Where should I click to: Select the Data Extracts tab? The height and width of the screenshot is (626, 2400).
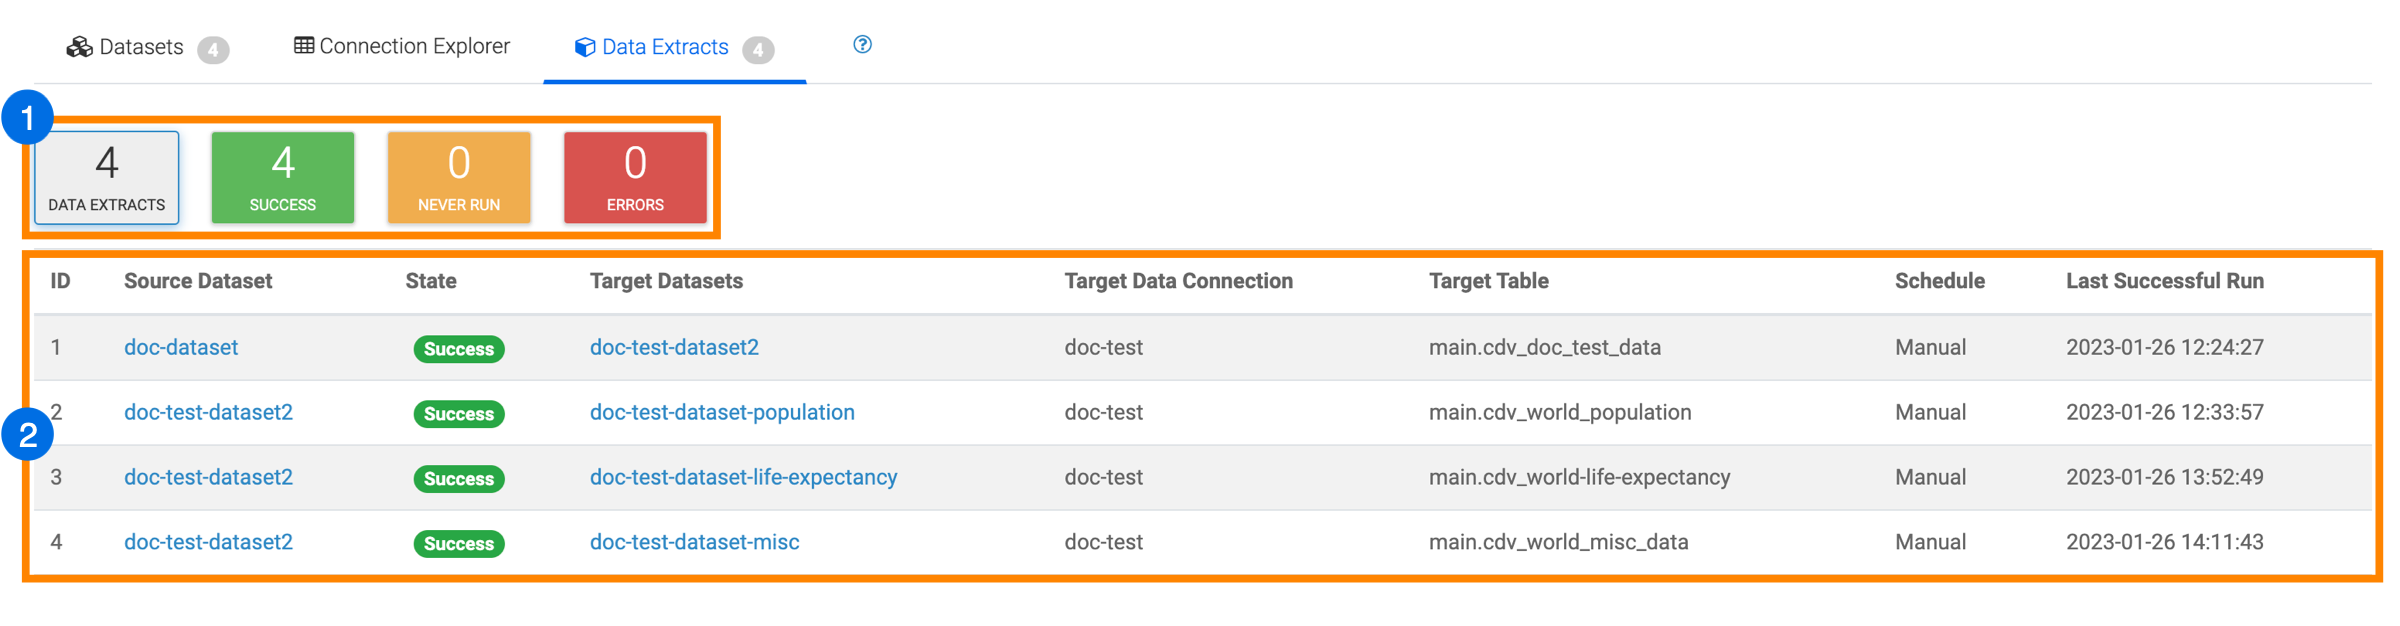click(665, 47)
